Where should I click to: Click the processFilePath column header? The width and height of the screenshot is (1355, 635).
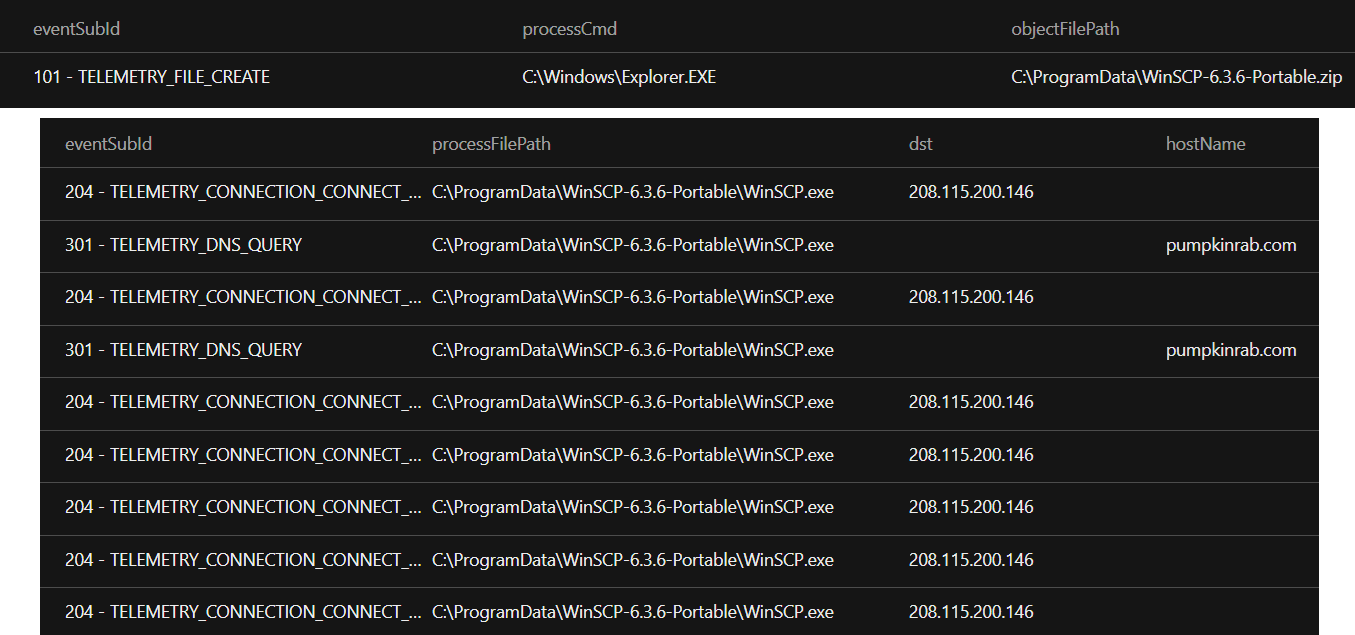pyautogui.click(x=491, y=144)
